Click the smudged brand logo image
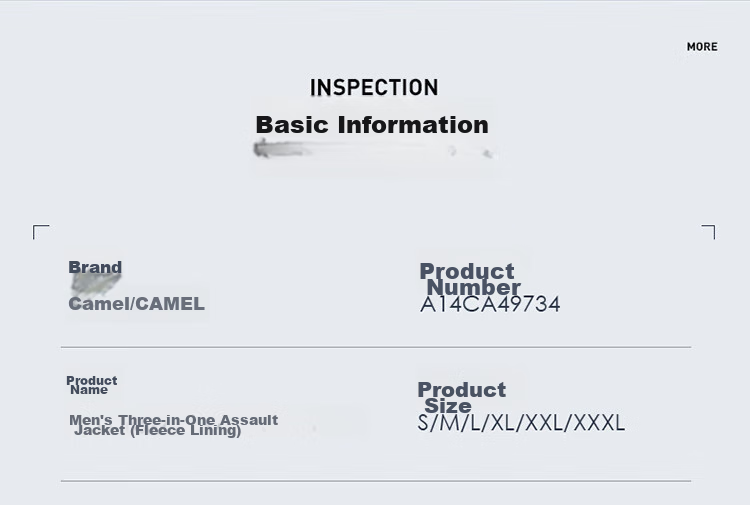Screen dimensions: 750x505 pyautogui.click(x=96, y=284)
